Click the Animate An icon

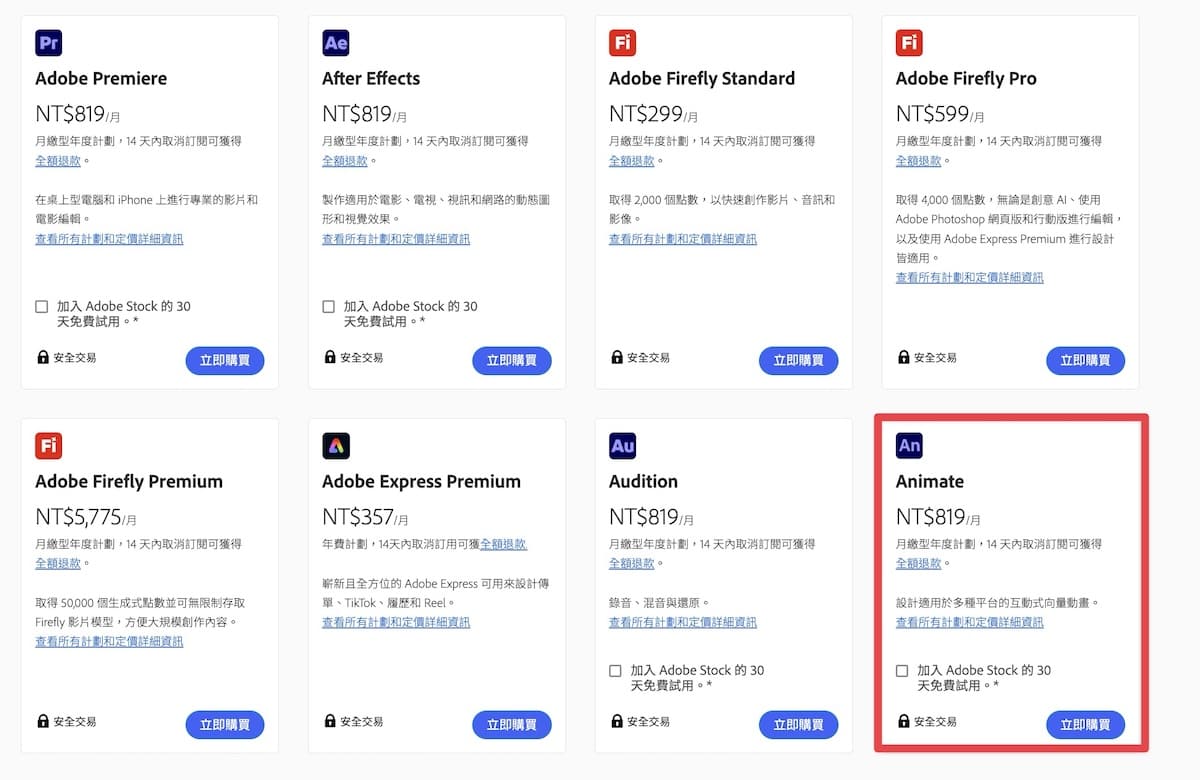pos(909,446)
